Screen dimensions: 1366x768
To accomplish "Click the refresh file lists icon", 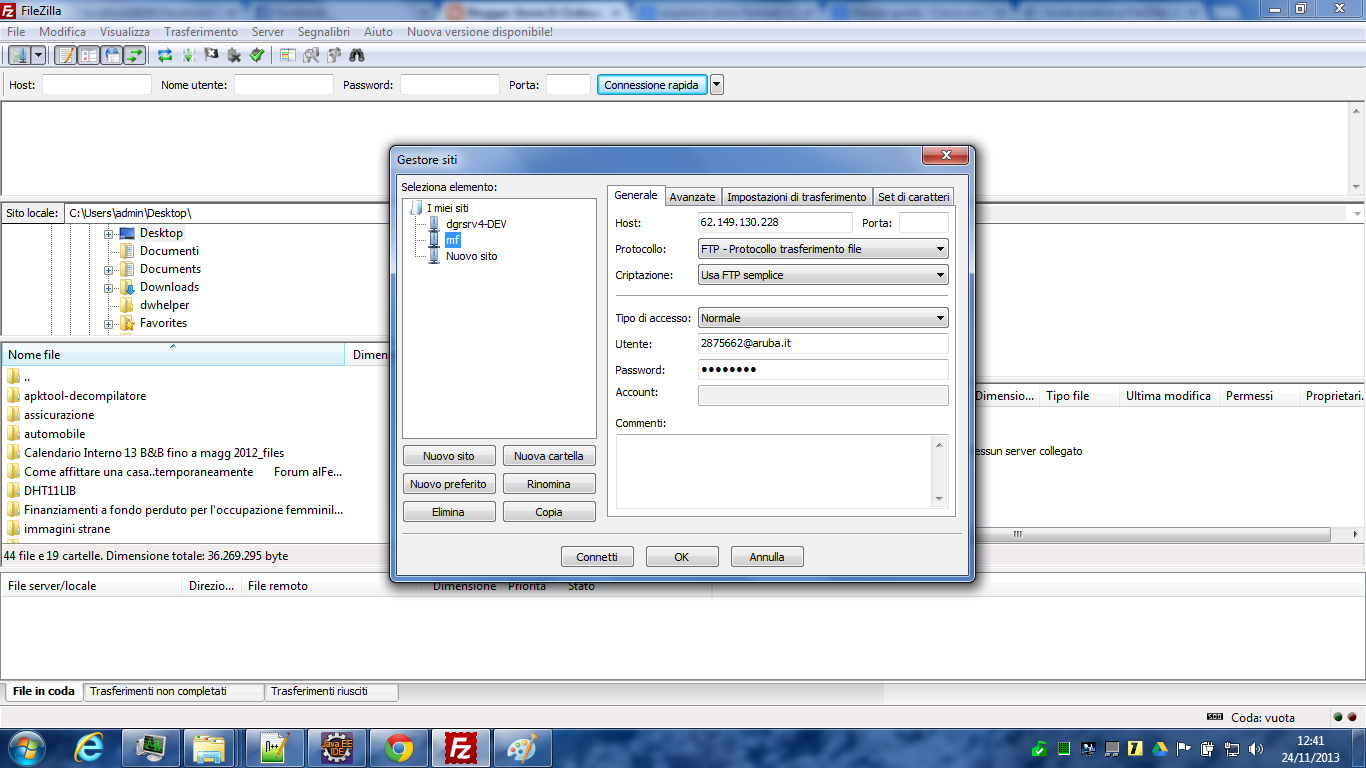I will pos(165,55).
